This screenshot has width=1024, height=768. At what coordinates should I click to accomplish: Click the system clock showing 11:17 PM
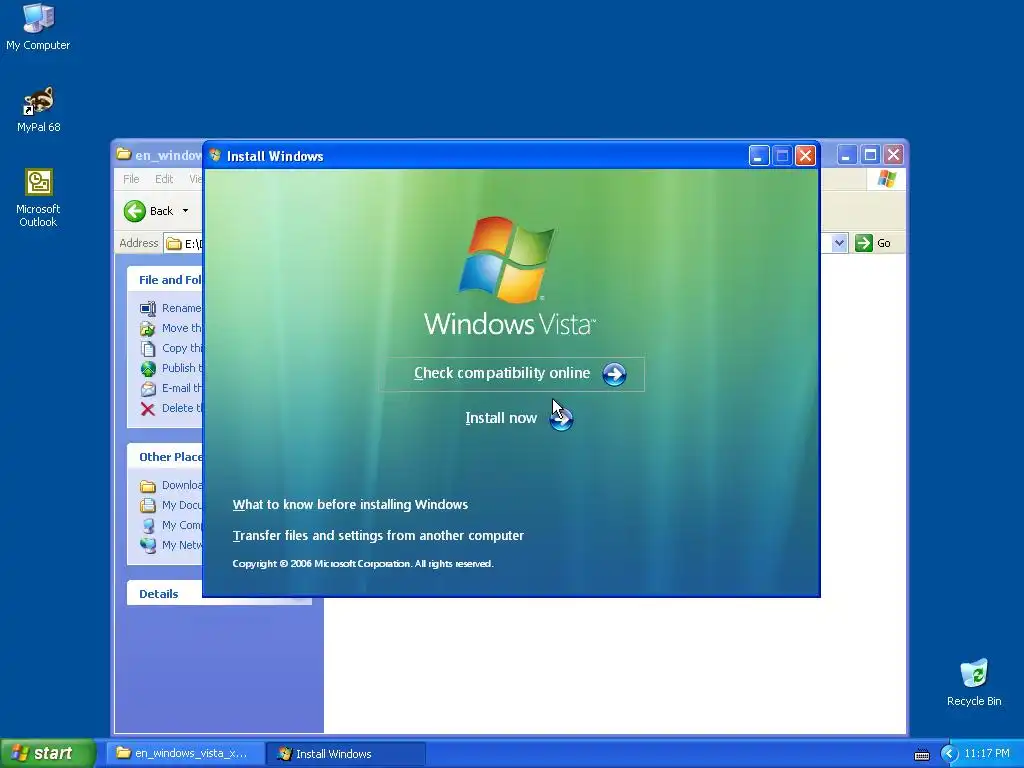pos(987,754)
